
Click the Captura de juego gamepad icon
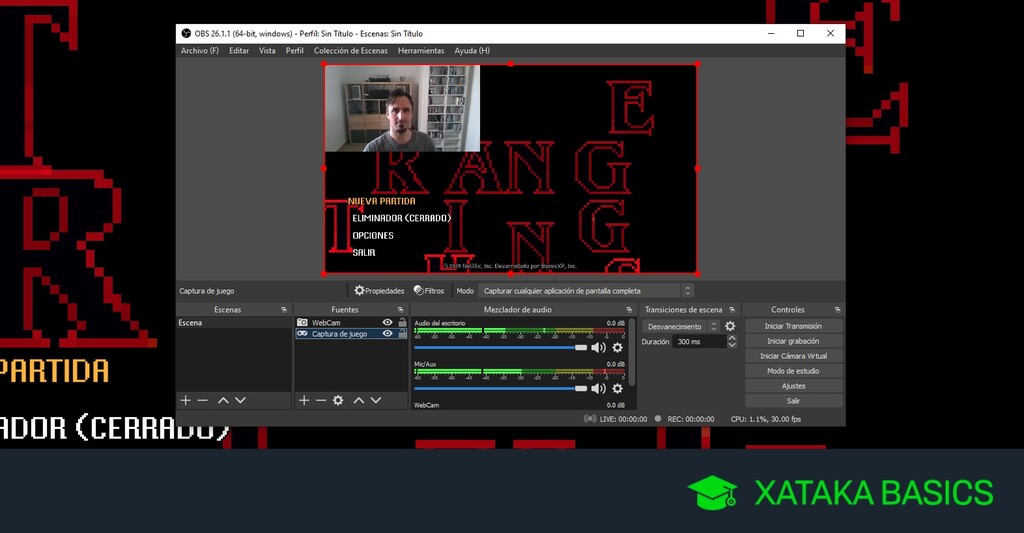tap(302, 334)
